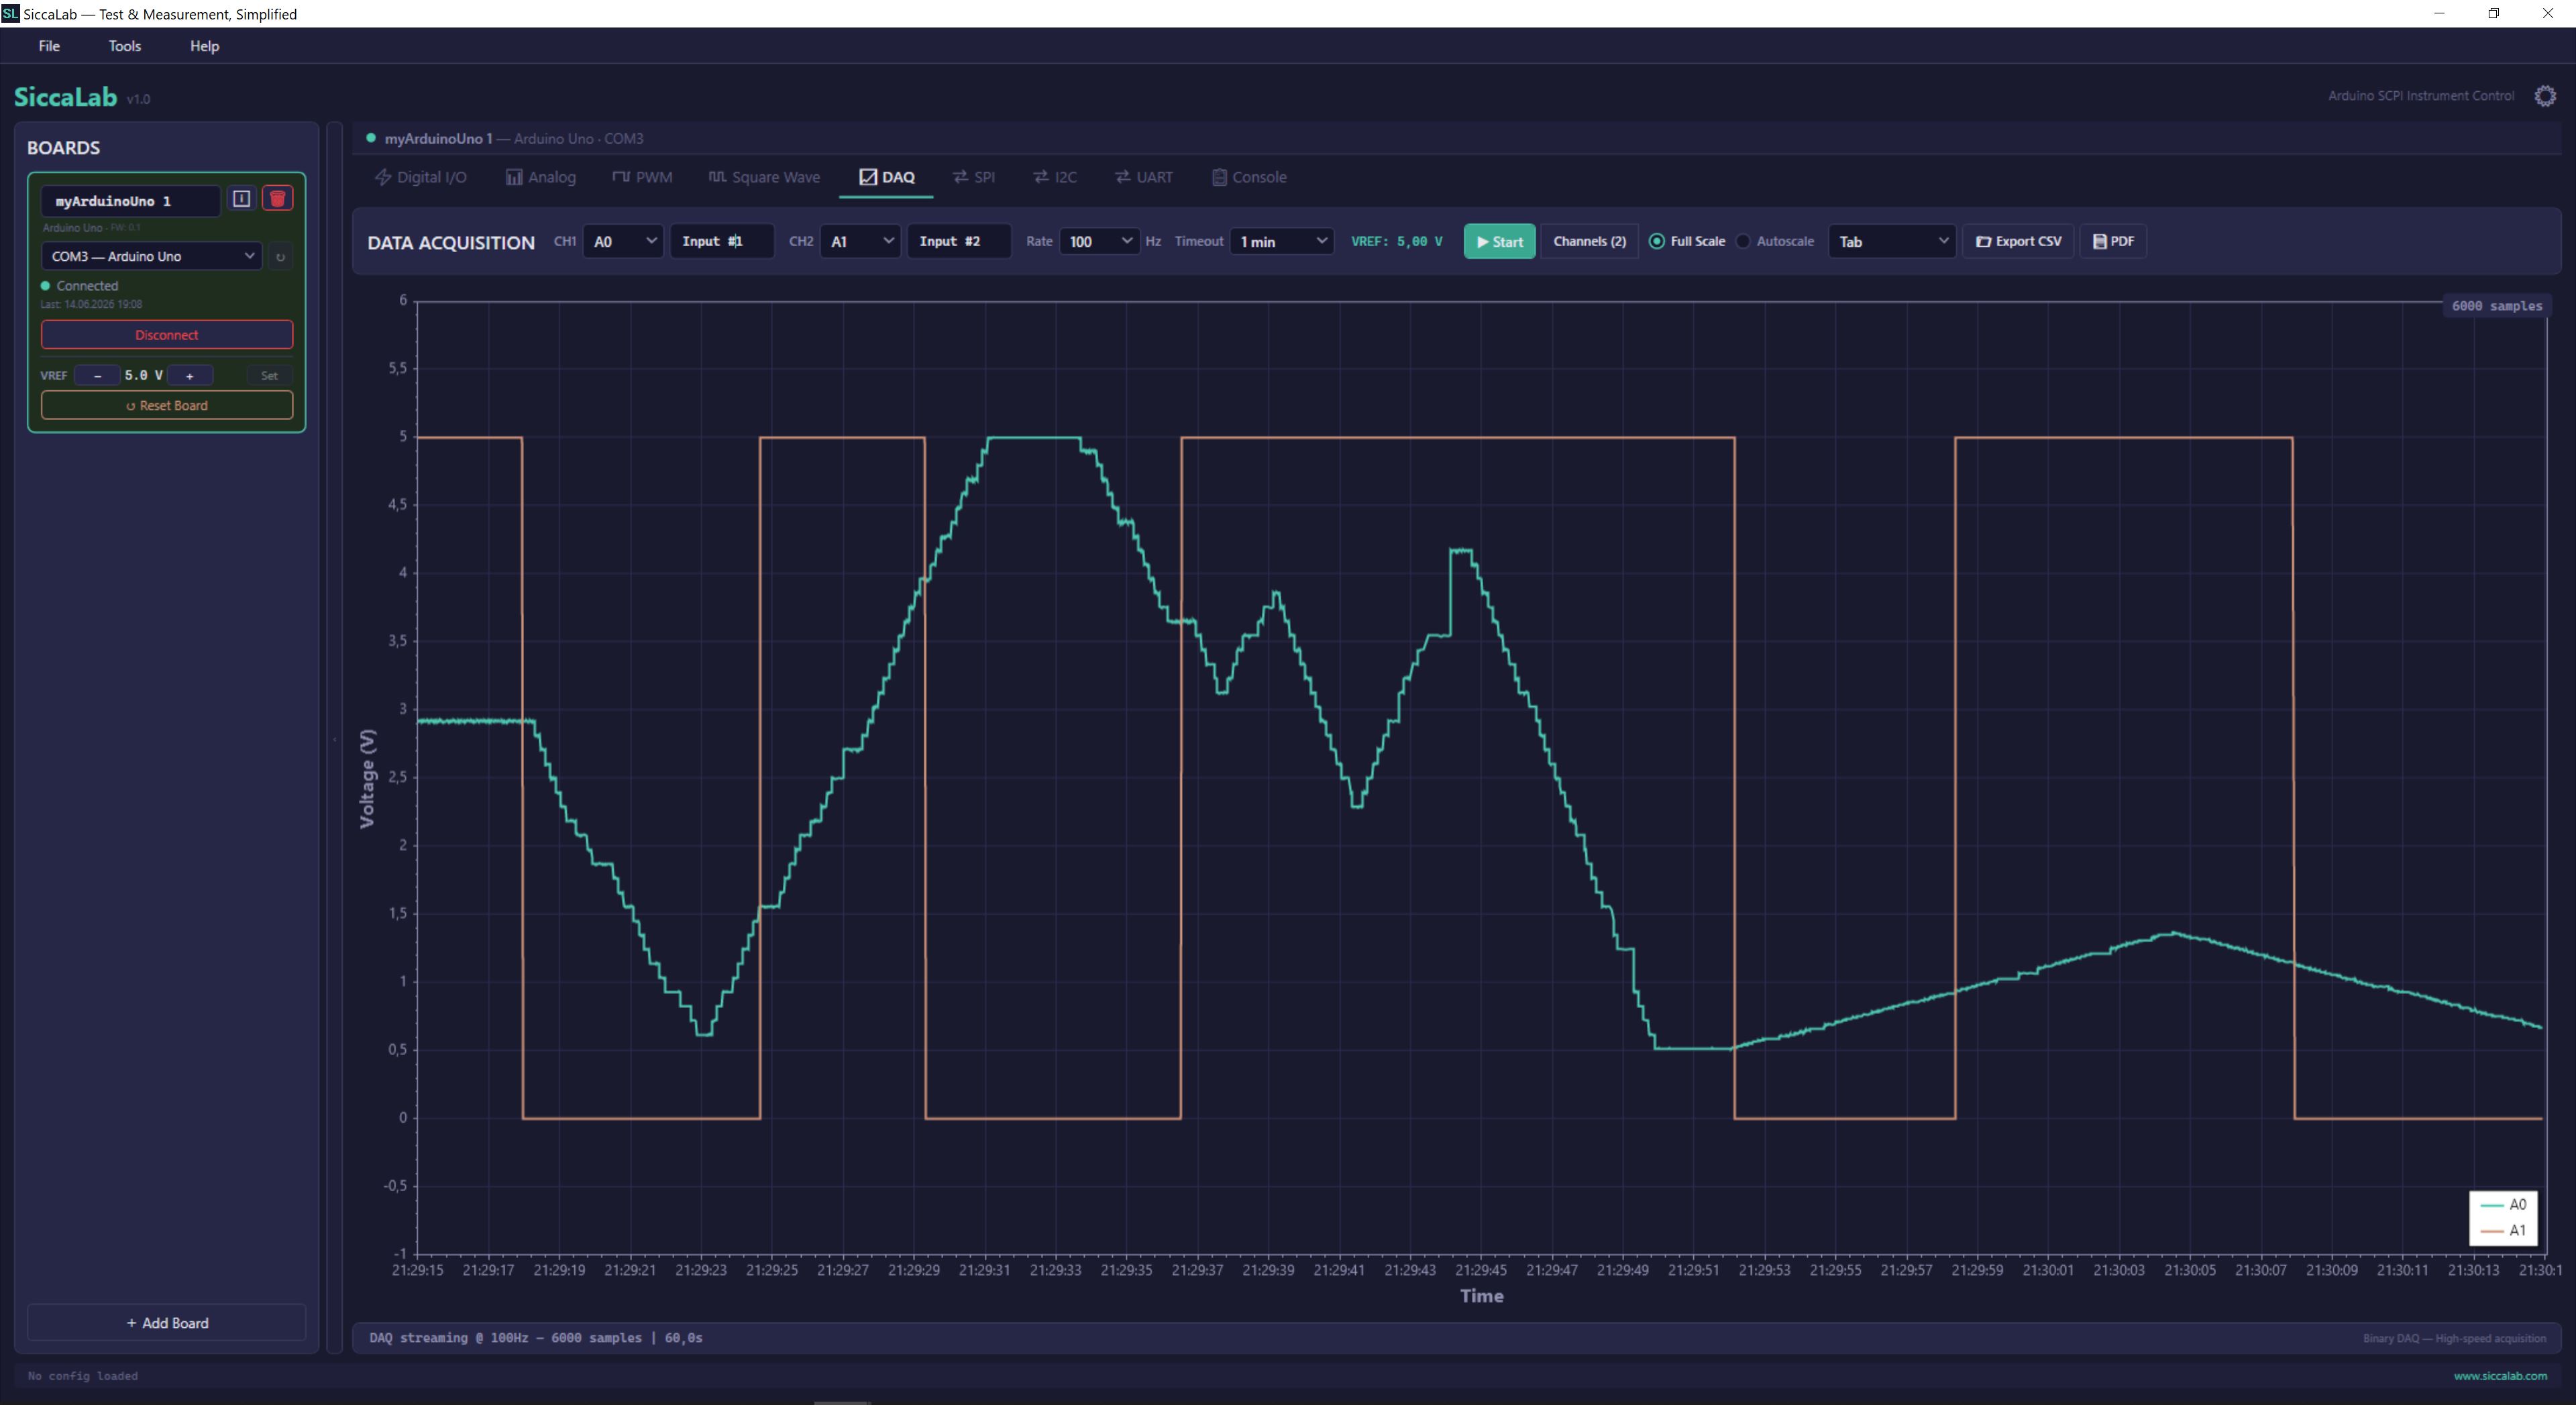Viewport: 2576px width, 1405px height.
Task: Switch to the Analog tab
Action: 541,177
